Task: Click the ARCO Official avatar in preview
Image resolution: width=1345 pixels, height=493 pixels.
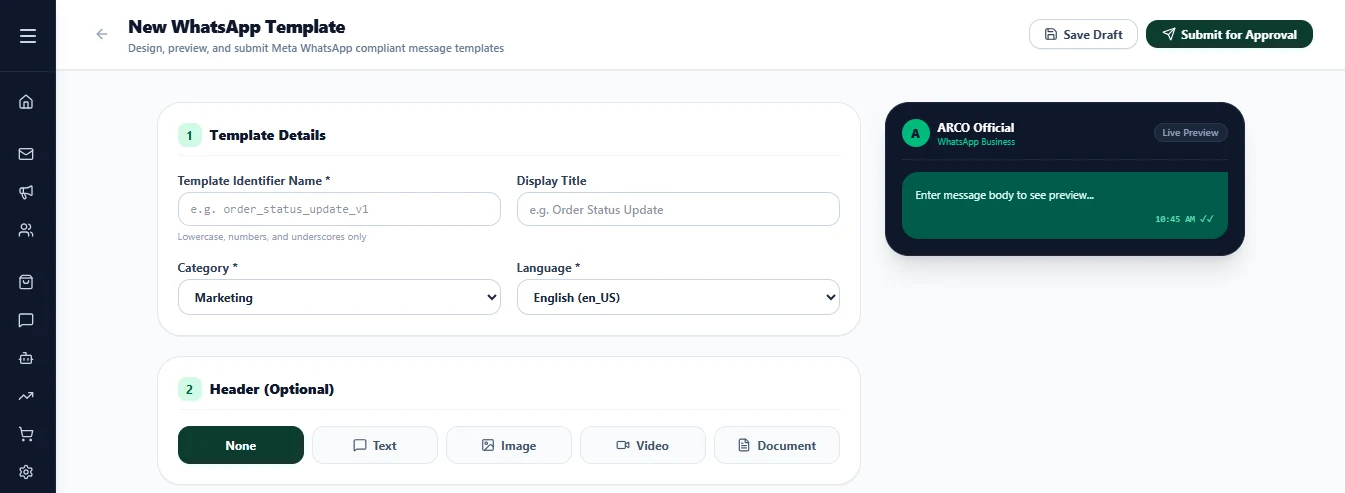Action: pos(915,133)
